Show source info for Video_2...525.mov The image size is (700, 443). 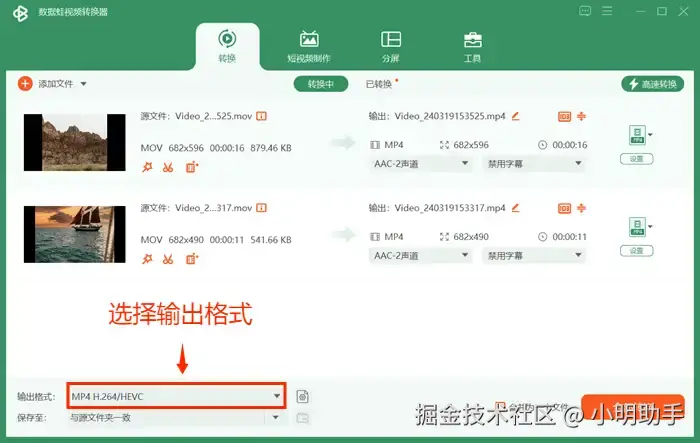261,116
